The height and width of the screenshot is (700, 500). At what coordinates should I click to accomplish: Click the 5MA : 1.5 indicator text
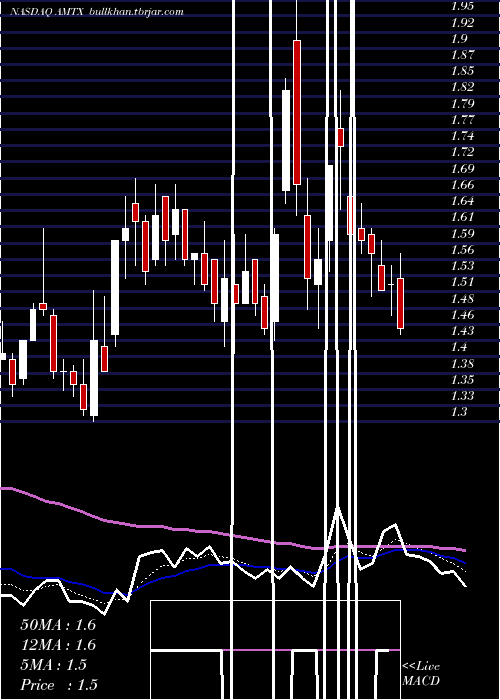pos(53,665)
